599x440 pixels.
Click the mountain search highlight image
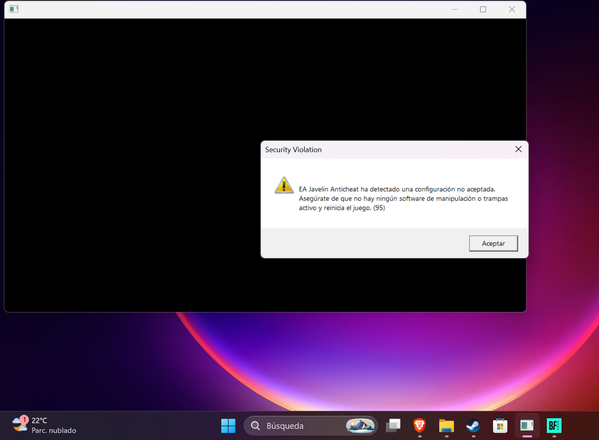[x=360, y=425]
